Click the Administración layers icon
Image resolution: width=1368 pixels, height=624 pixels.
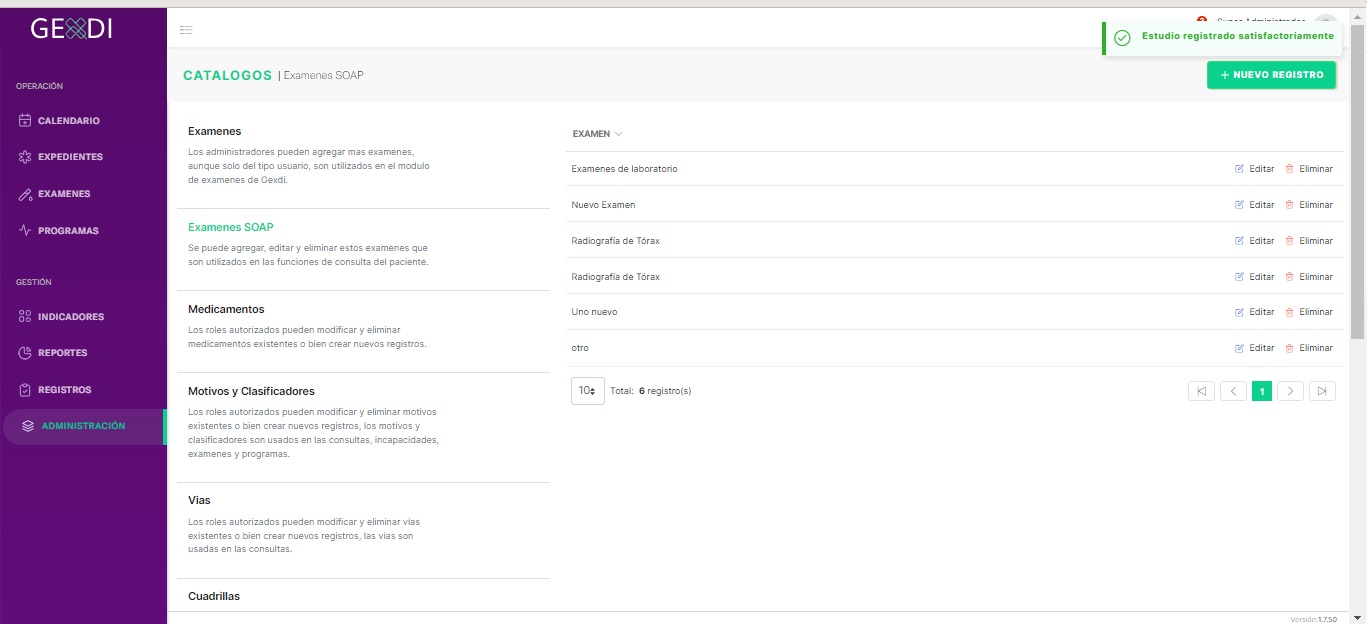point(28,426)
